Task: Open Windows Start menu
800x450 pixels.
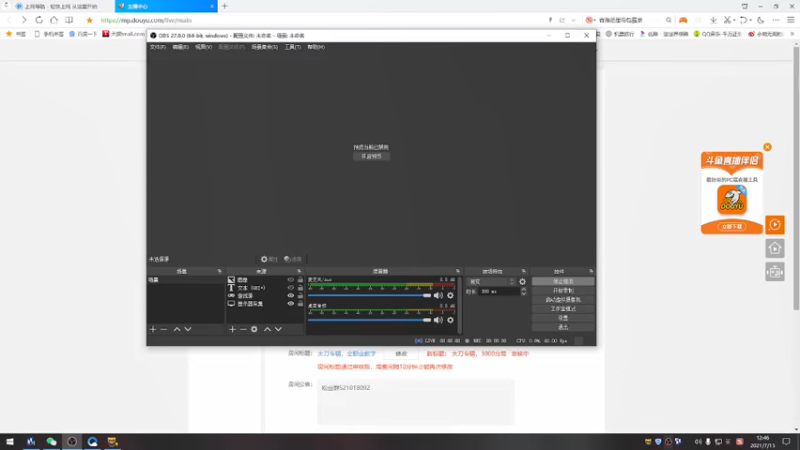Action: (x=10, y=442)
